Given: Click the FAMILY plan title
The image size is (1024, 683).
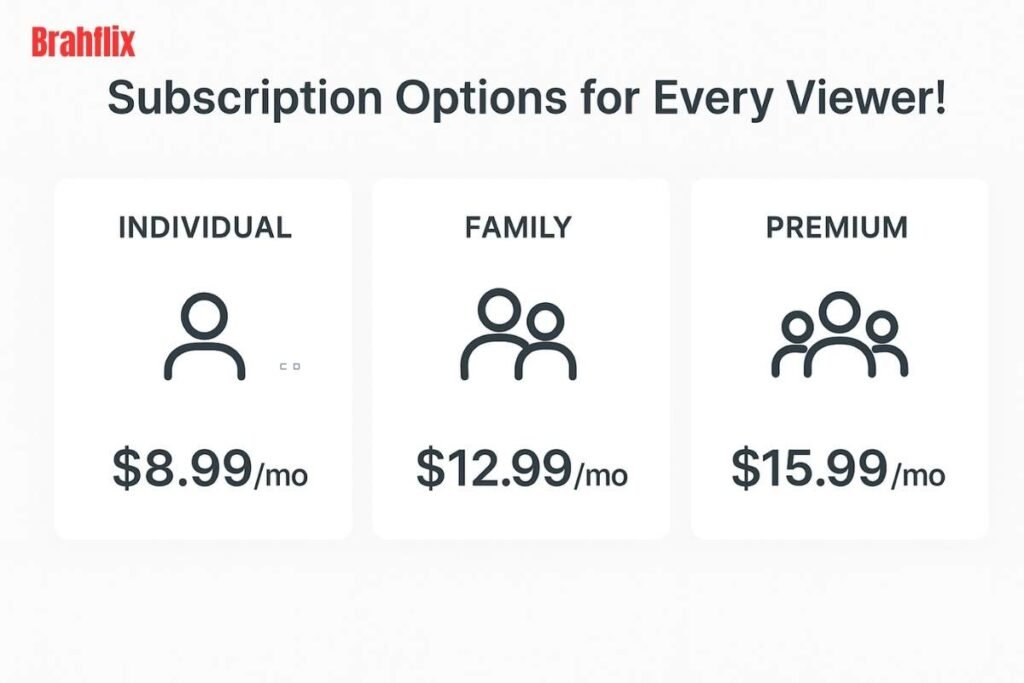Looking at the screenshot, I should click(518, 228).
